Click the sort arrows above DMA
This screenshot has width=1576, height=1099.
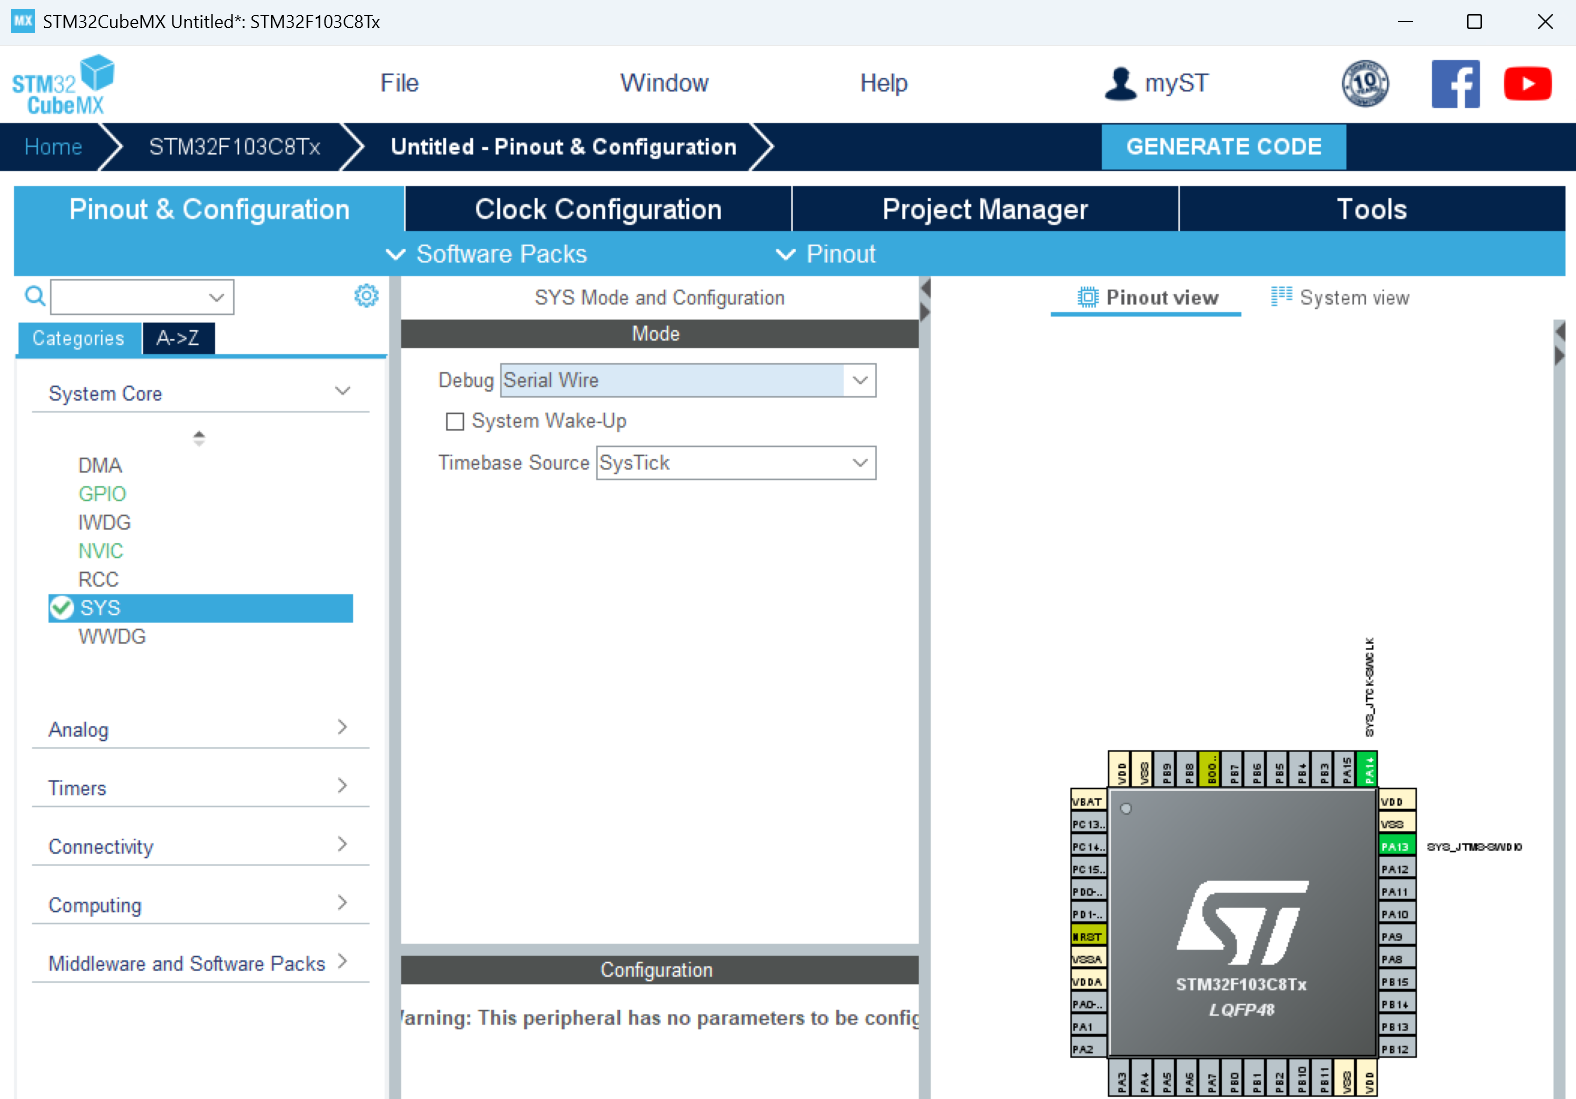[x=199, y=438]
